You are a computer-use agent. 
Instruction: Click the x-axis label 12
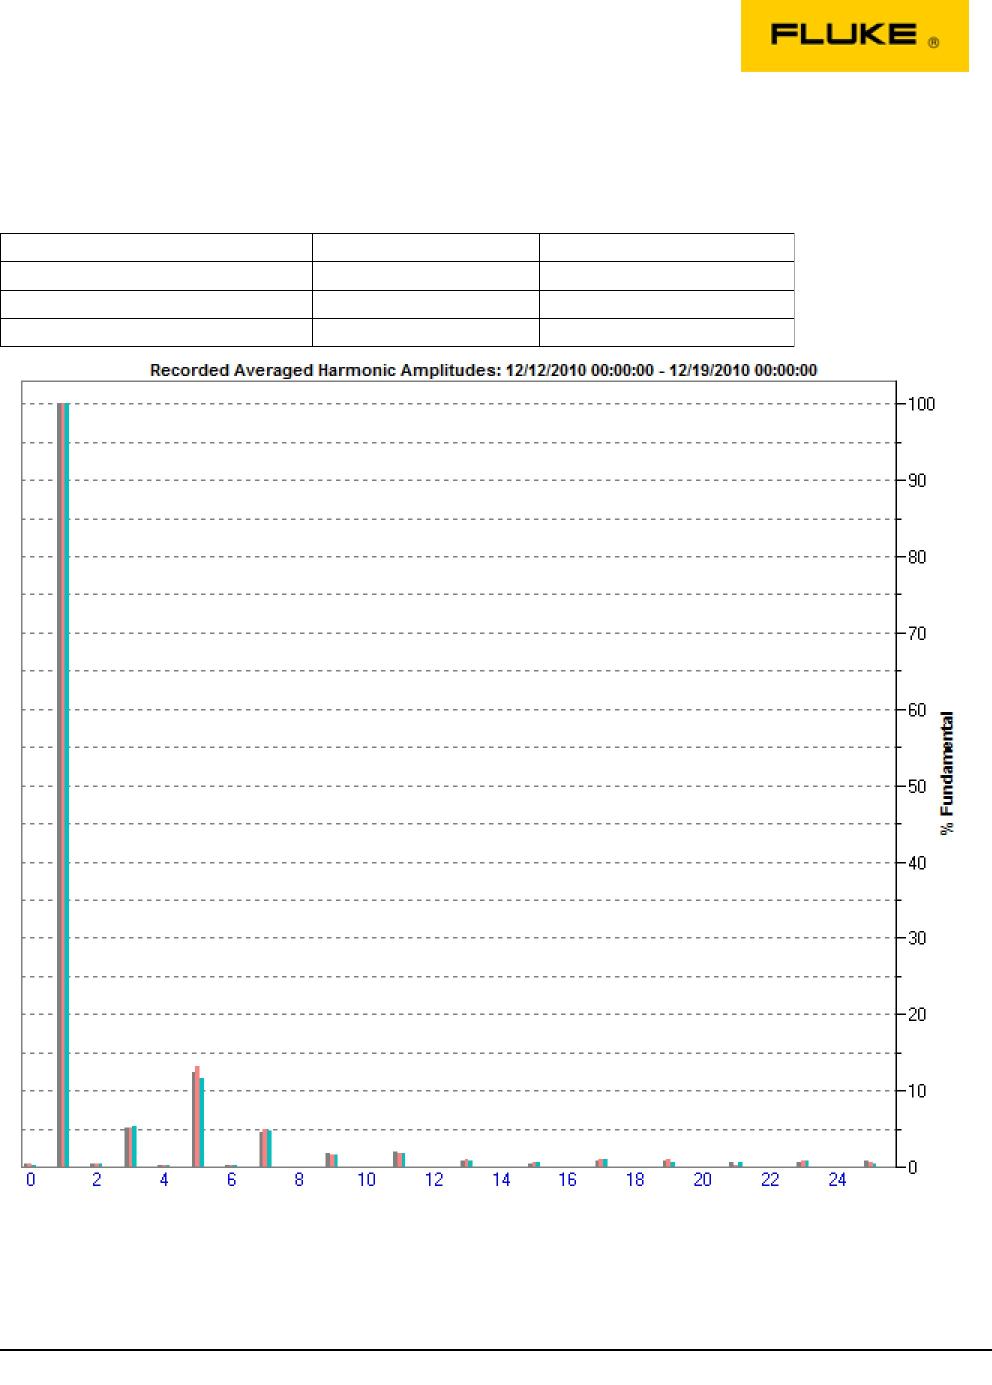434,1180
